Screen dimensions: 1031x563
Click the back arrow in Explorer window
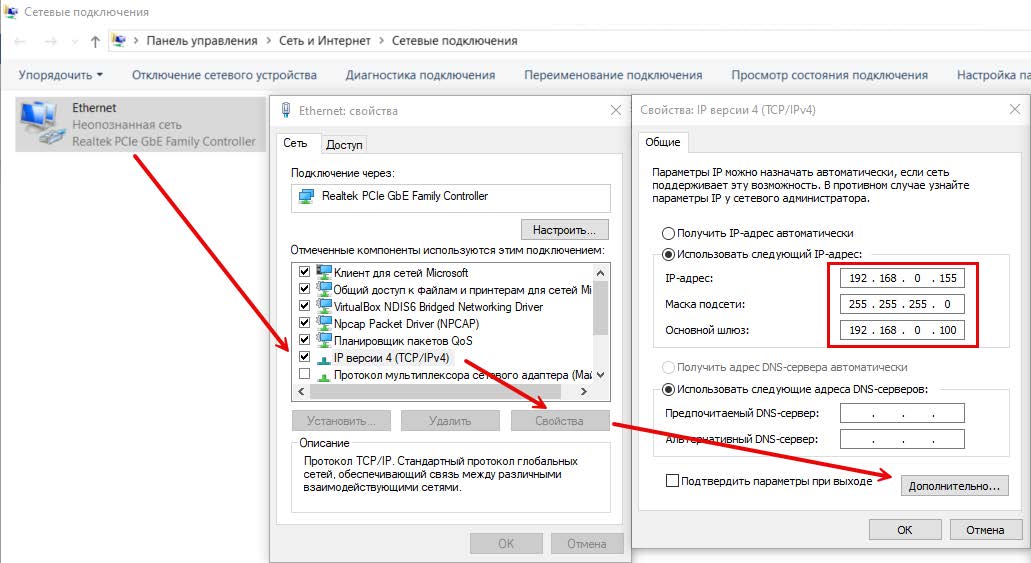click(x=20, y=41)
